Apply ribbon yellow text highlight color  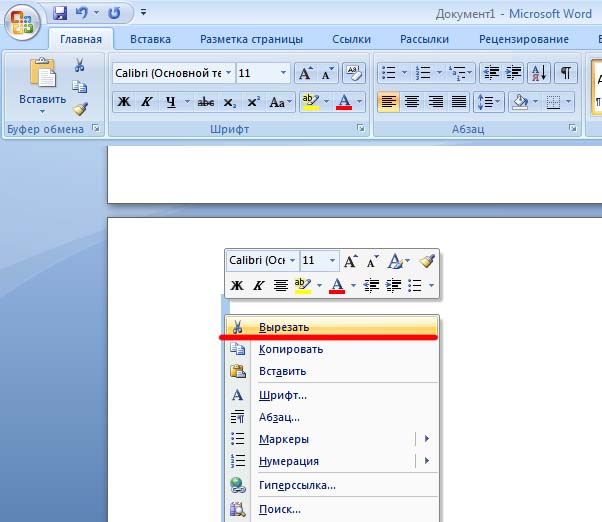310,102
